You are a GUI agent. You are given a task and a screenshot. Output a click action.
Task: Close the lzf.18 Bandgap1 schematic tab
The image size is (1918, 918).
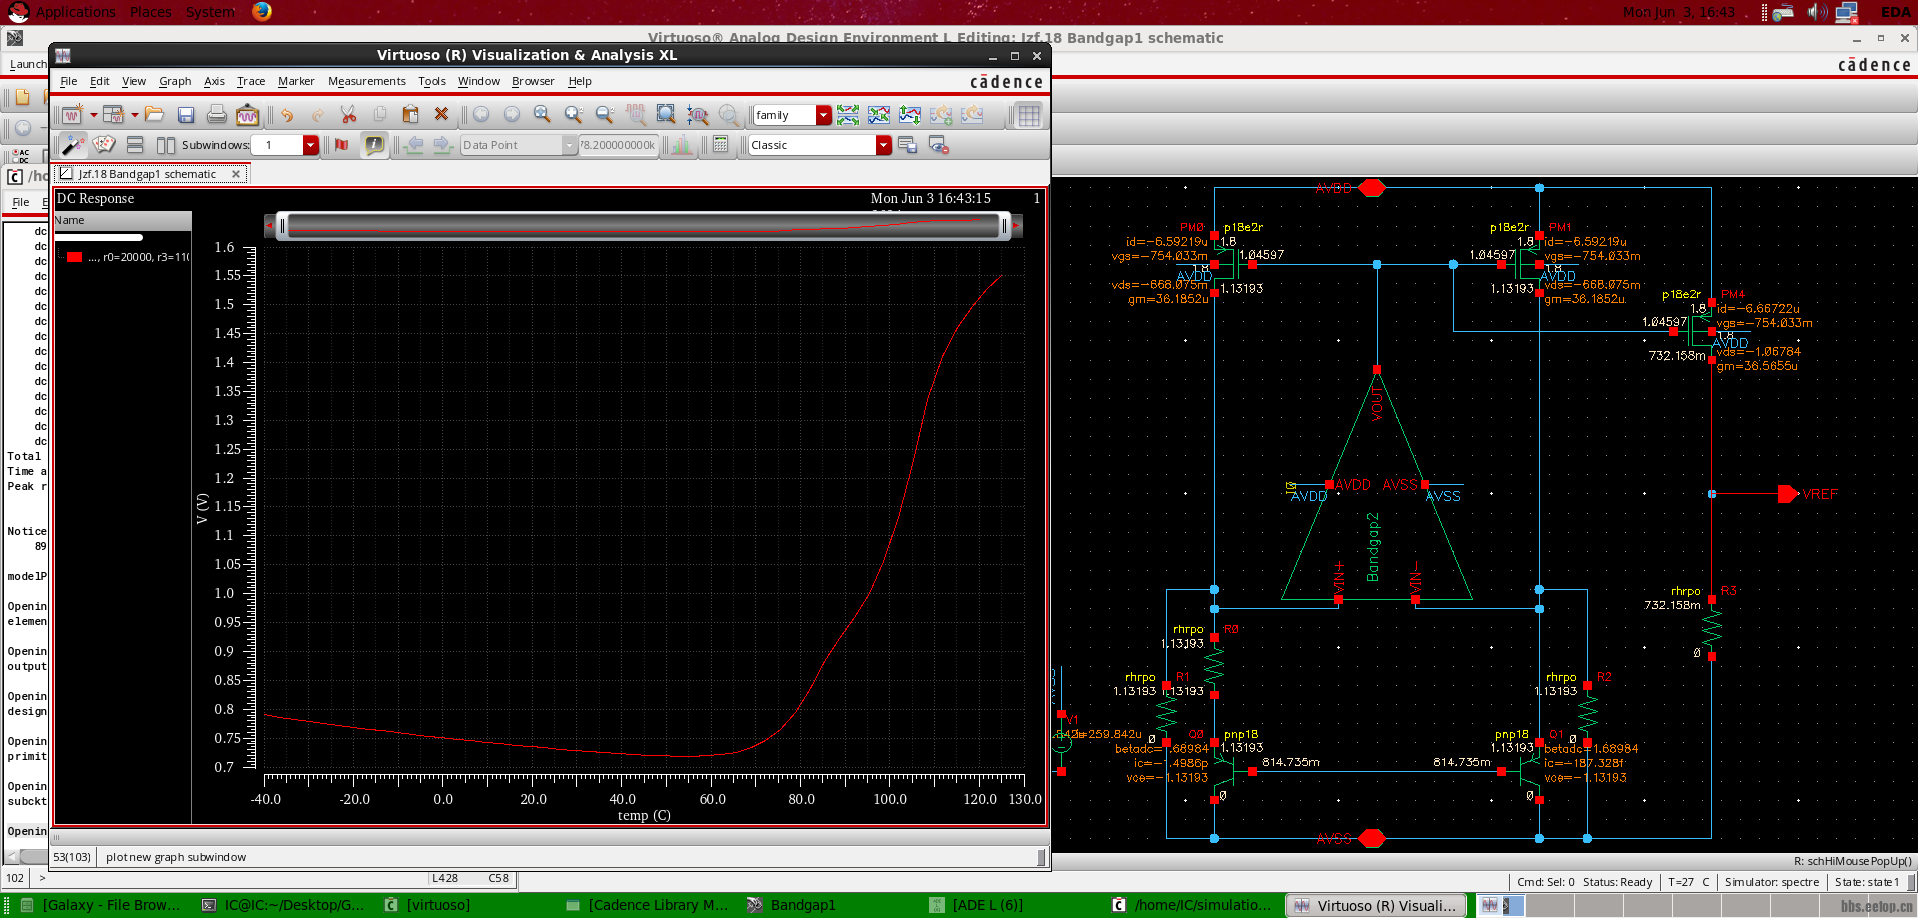point(236,174)
